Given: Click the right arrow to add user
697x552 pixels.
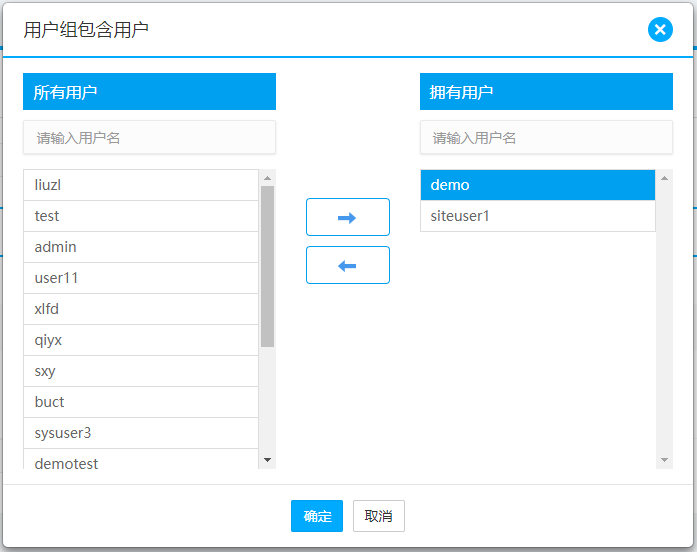Looking at the screenshot, I should [x=347, y=217].
